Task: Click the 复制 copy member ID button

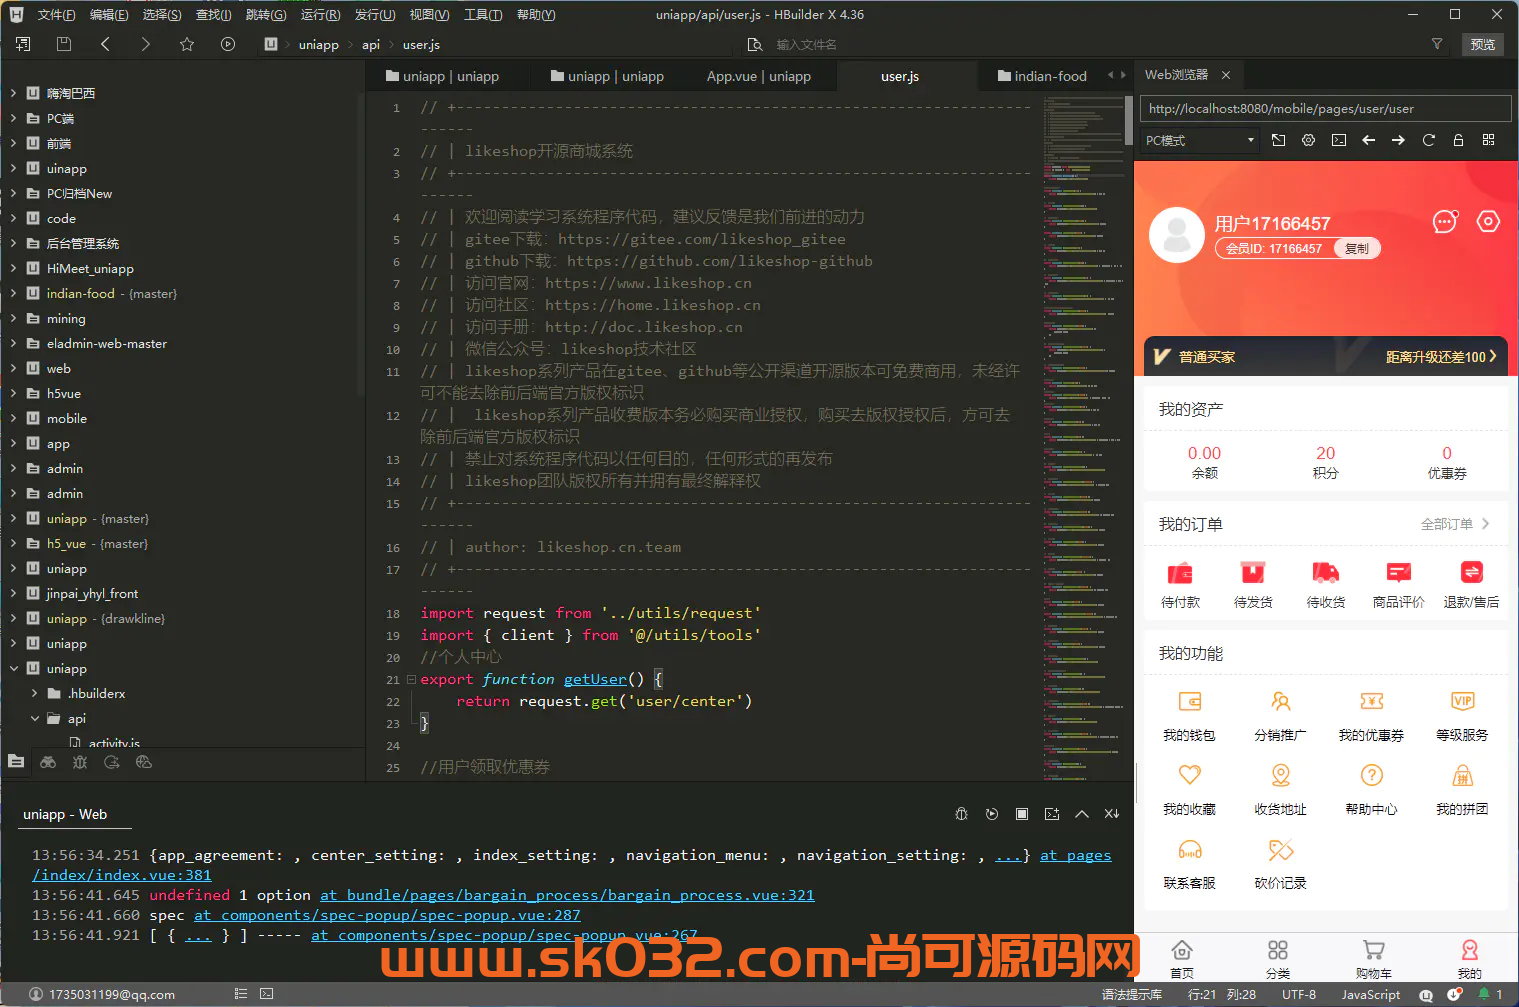Action: pos(1357,248)
